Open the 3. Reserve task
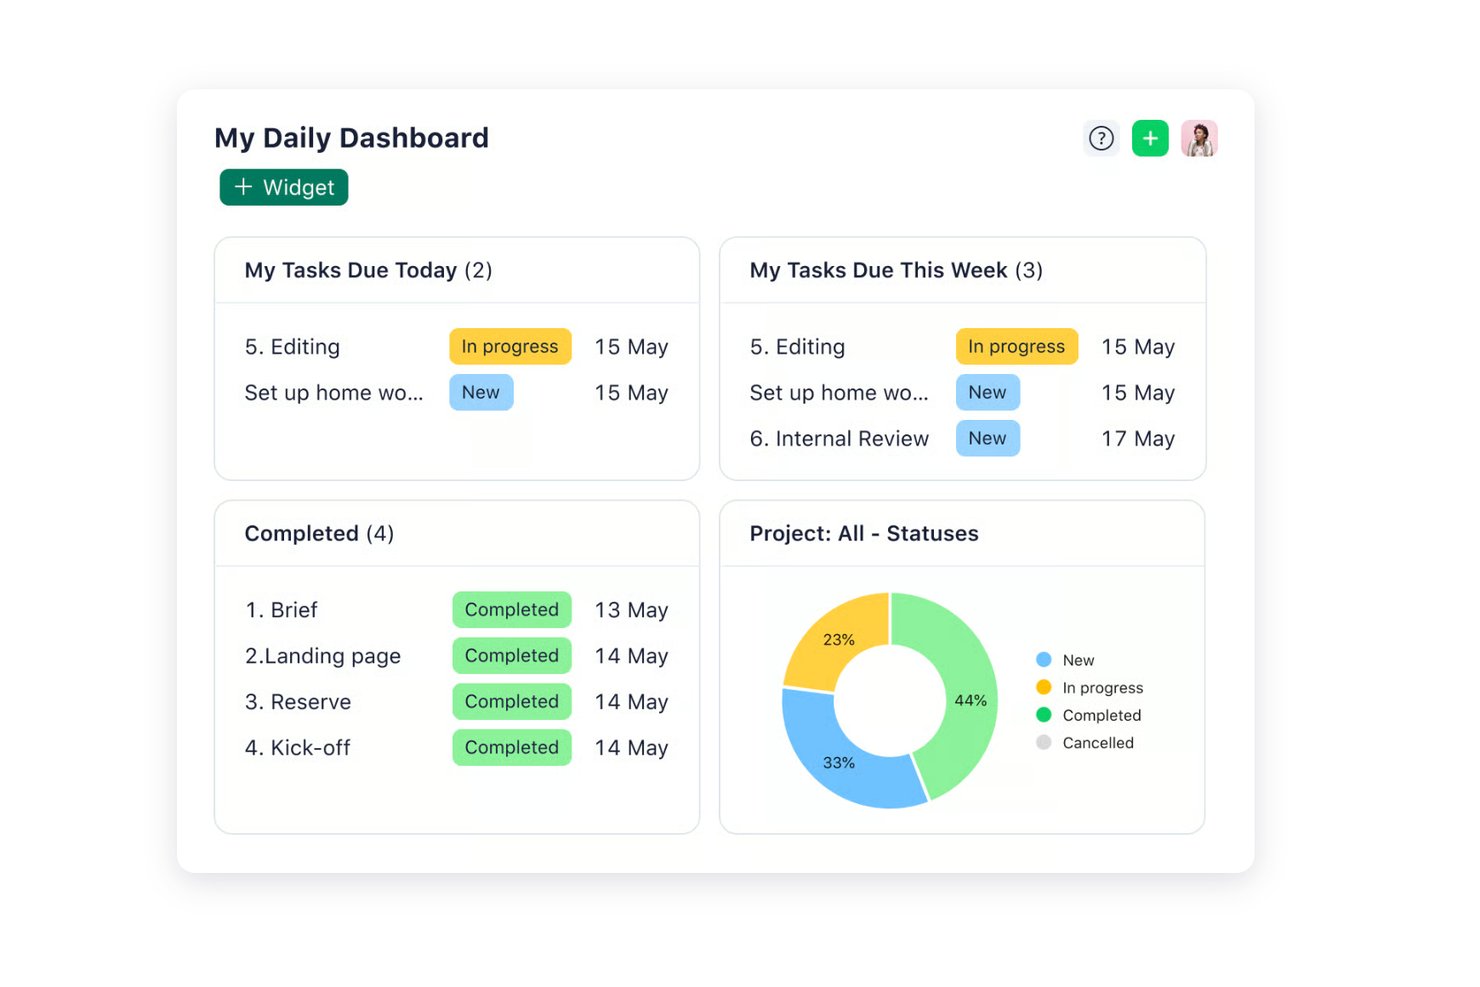Screen dimensions: 1480x987 (298, 702)
